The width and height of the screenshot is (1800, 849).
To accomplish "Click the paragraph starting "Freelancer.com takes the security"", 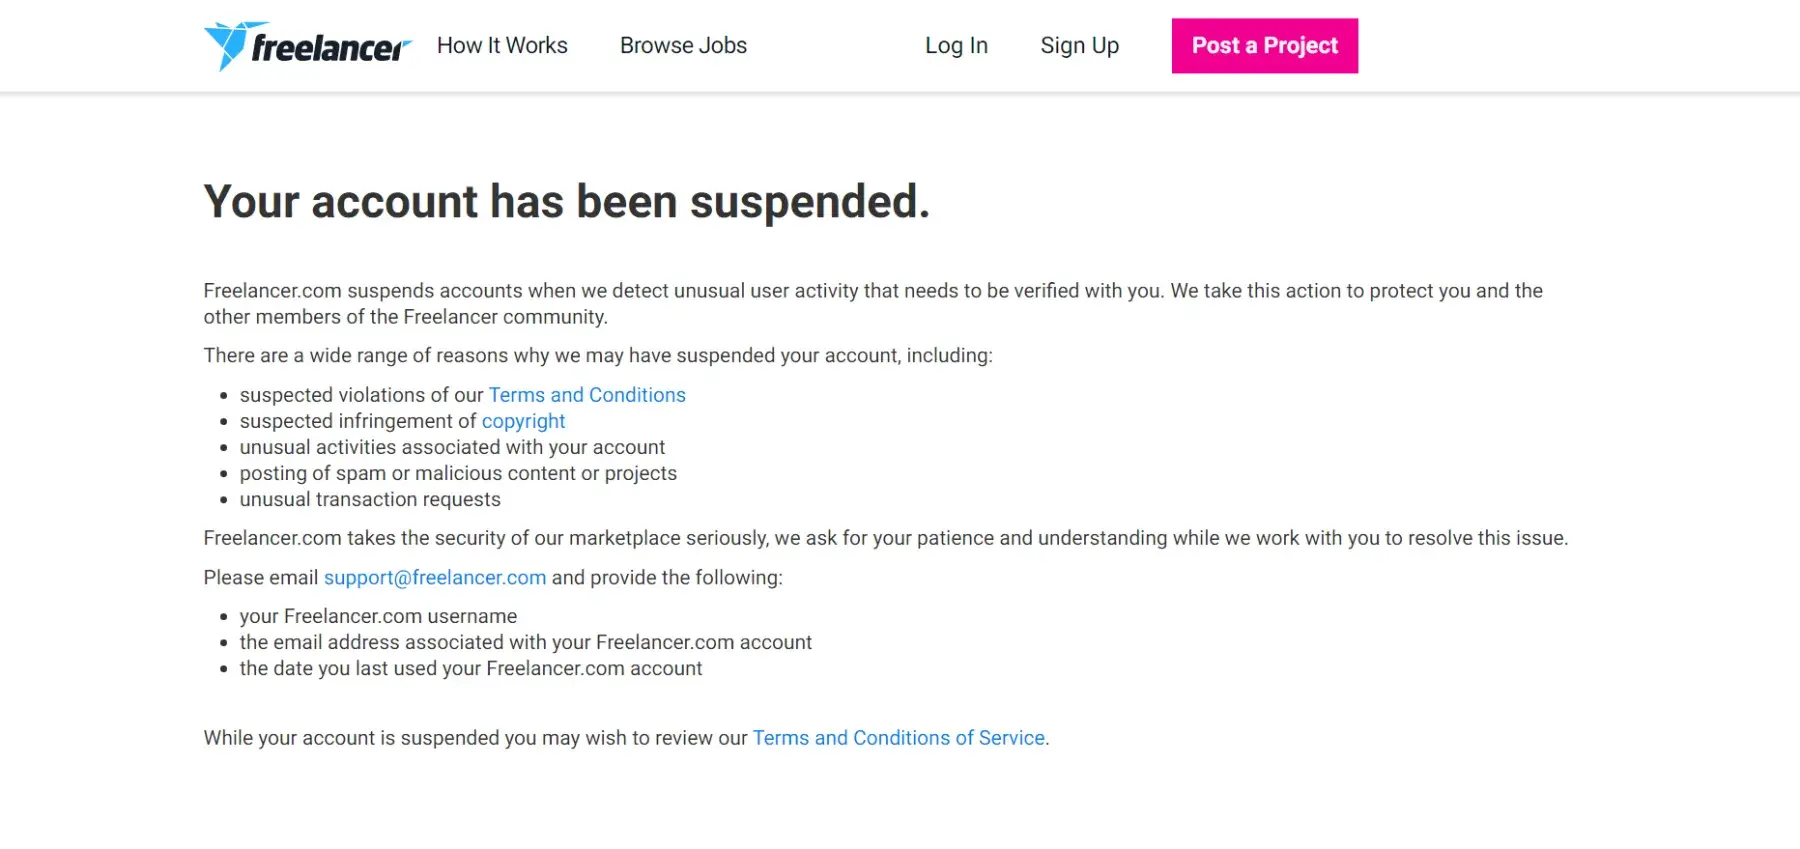I will point(885,538).
